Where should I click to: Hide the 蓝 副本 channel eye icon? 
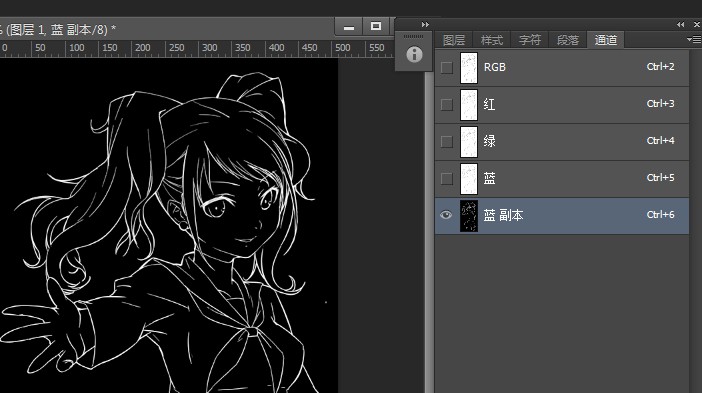click(446, 215)
